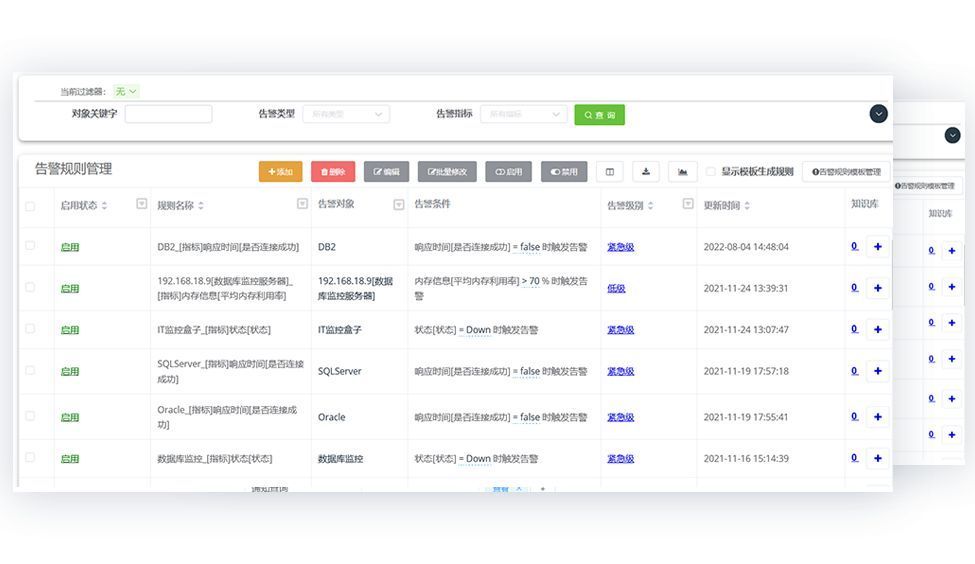
Task: Click the green 查询 search button
Action: point(599,115)
